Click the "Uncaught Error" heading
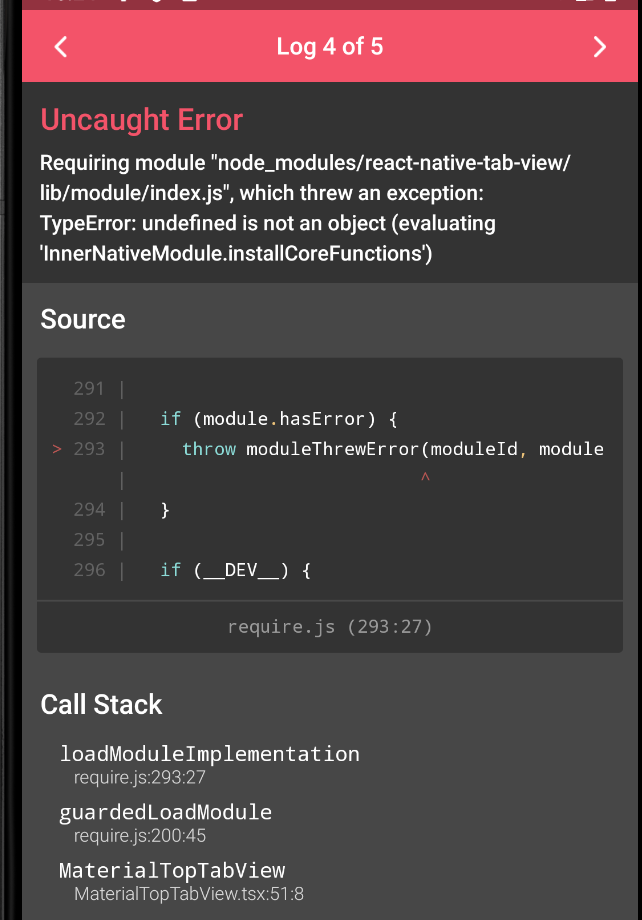The height and width of the screenshot is (920, 642). pyautogui.click(x=141, y=120)
